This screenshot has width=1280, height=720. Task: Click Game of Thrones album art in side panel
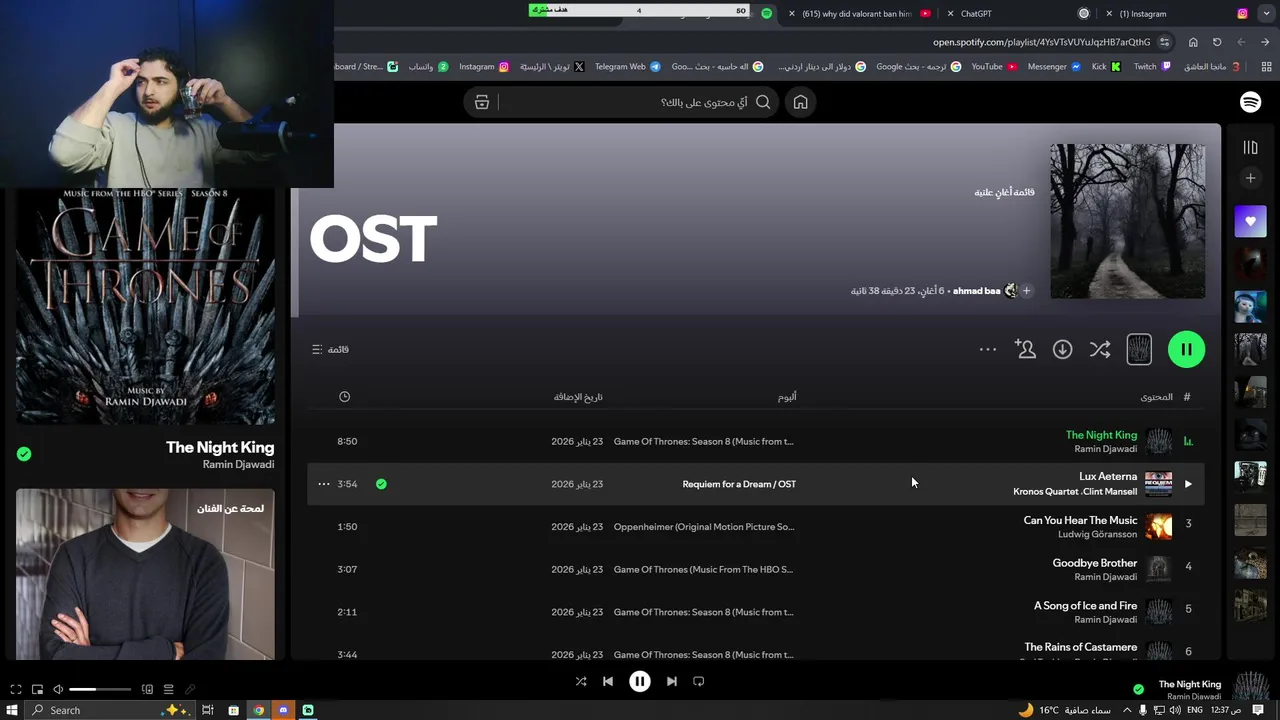145,307
